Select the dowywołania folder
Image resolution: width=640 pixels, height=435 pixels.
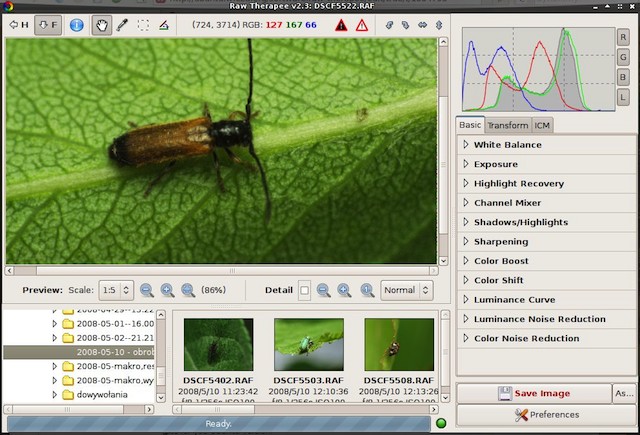pyautogui.click(x=102, y=395)
